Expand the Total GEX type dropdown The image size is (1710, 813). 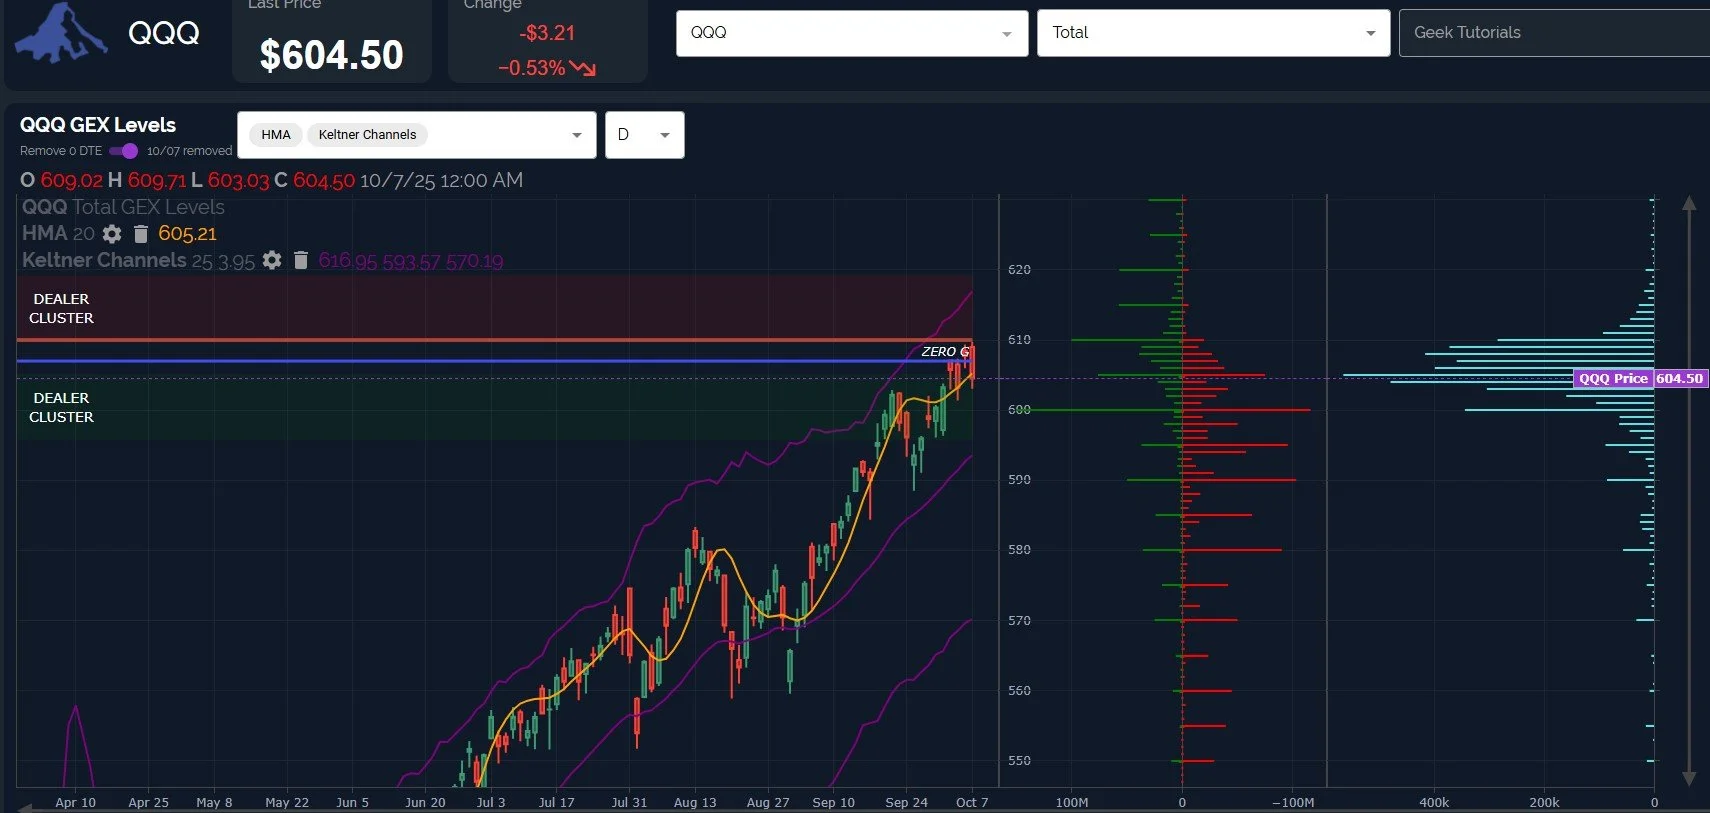(1214, 33)
